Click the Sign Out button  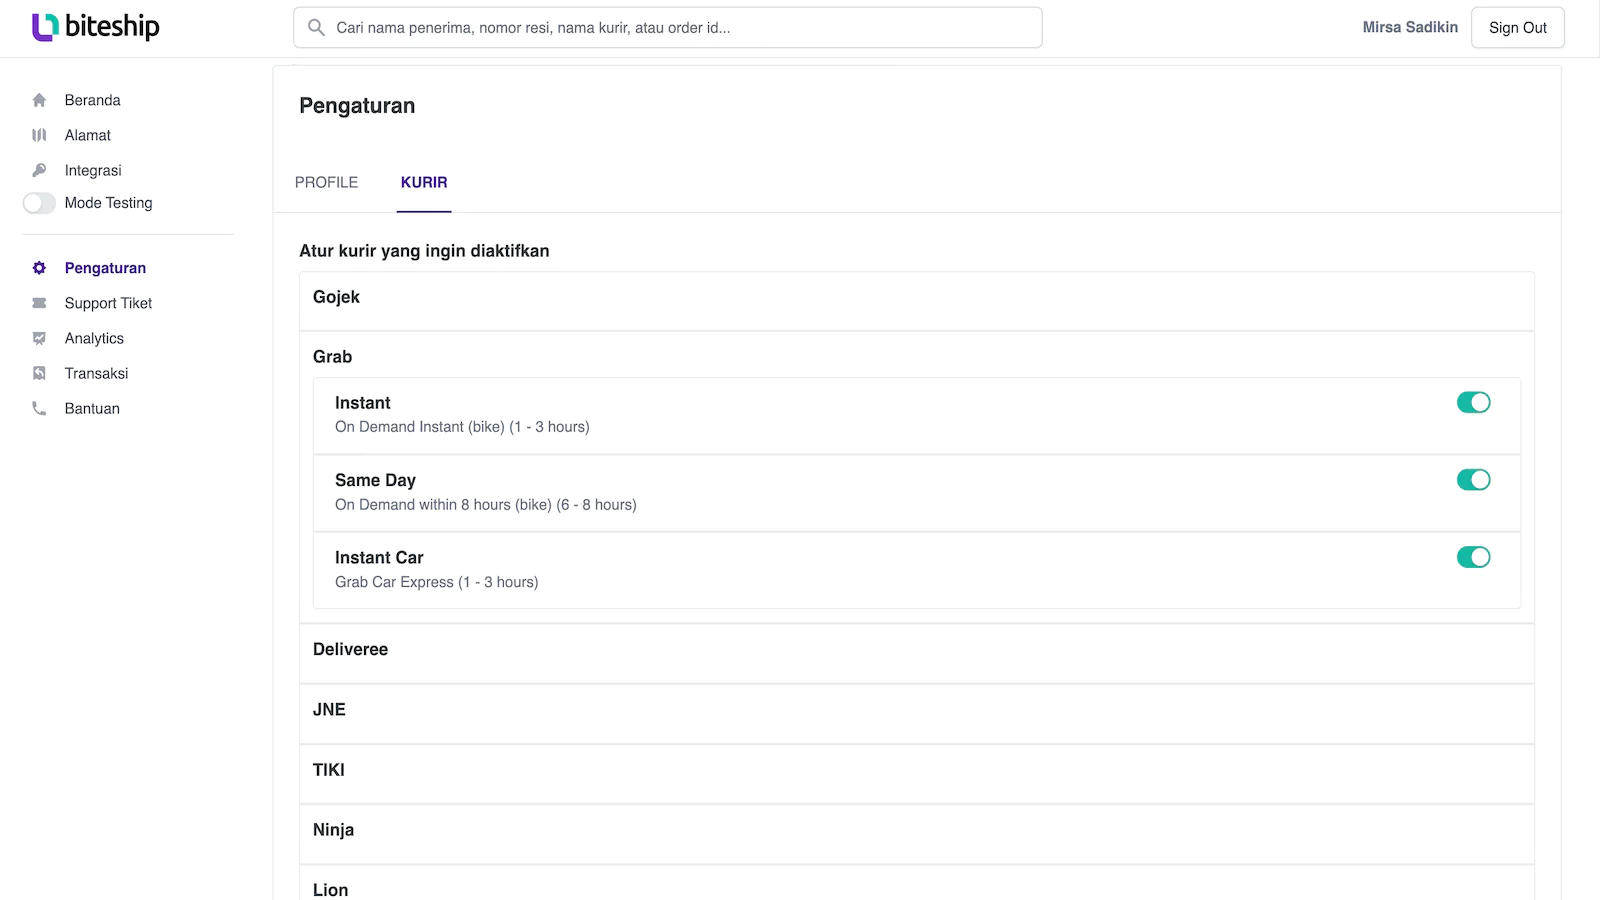point(1517,28)
